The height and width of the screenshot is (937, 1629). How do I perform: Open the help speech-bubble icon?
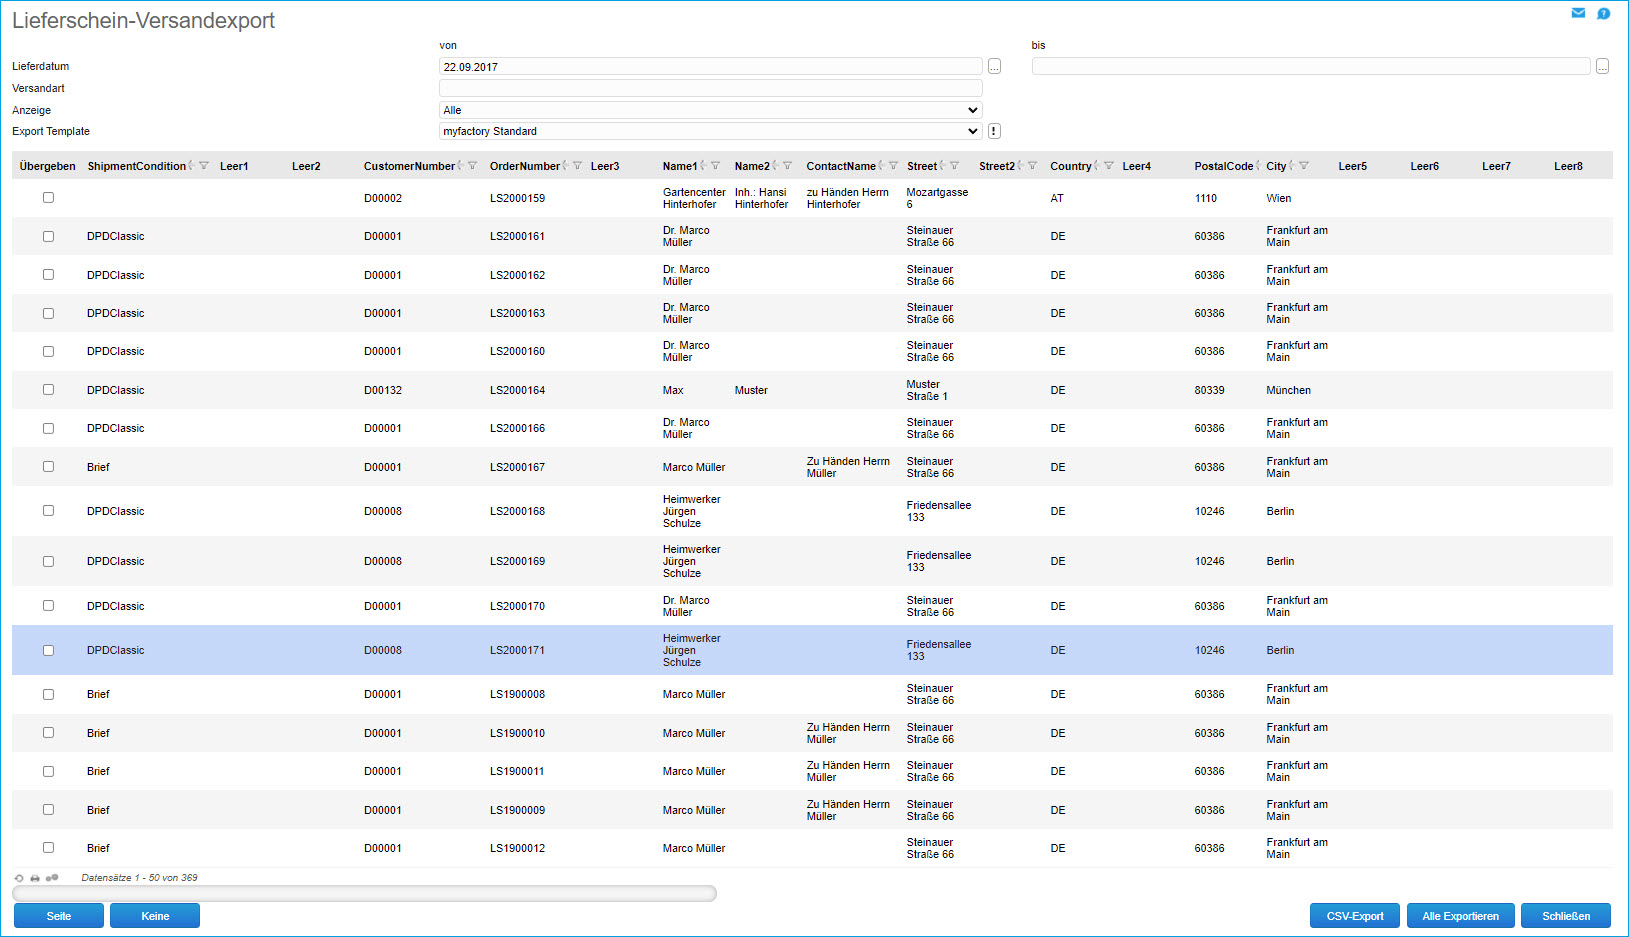pos(1603,13)
